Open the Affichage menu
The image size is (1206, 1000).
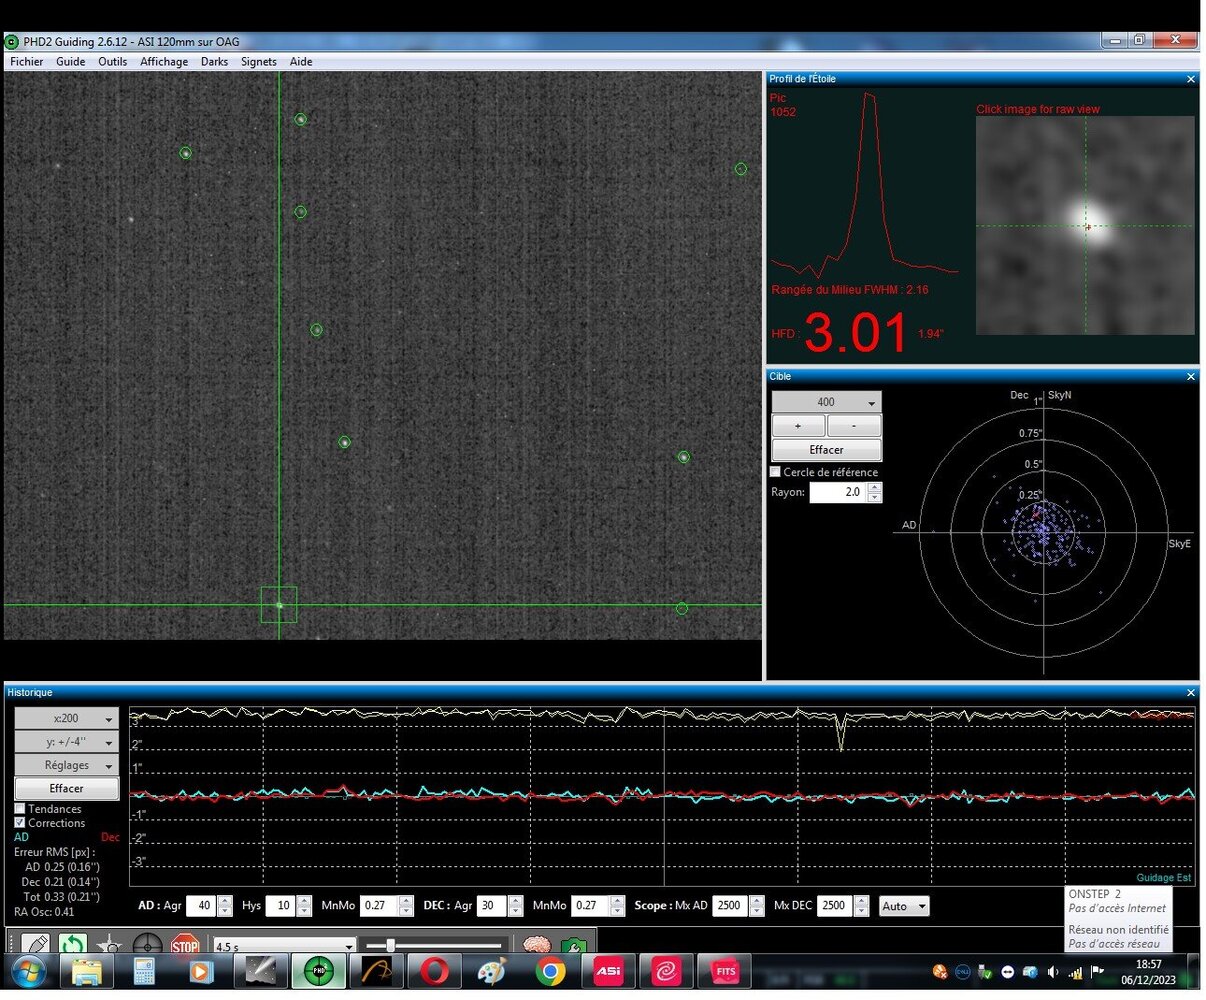pyautogui.click(x=164, y=62)
